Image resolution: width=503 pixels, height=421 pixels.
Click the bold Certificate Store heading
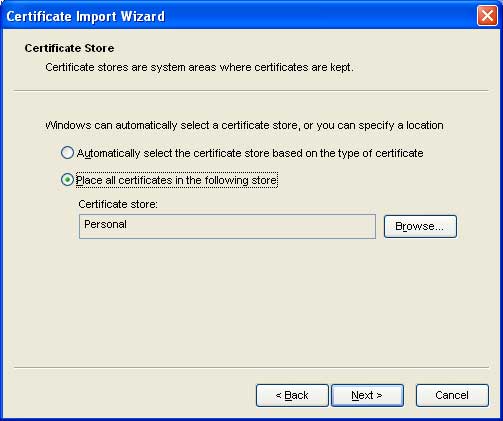click(69, 48)
